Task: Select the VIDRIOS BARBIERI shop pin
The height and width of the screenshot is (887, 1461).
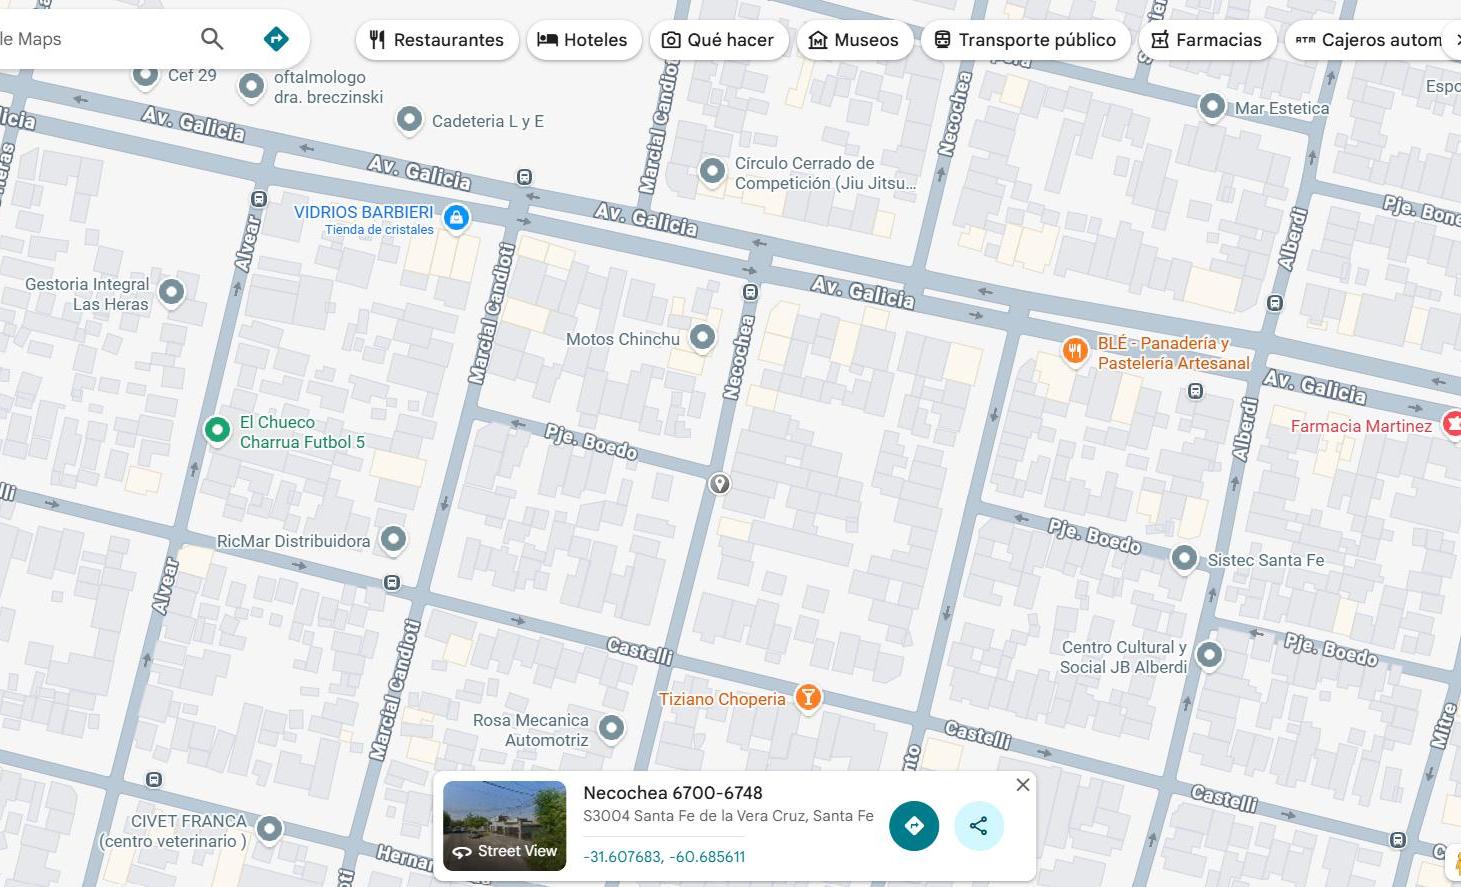Action: [x=456, y=217]
